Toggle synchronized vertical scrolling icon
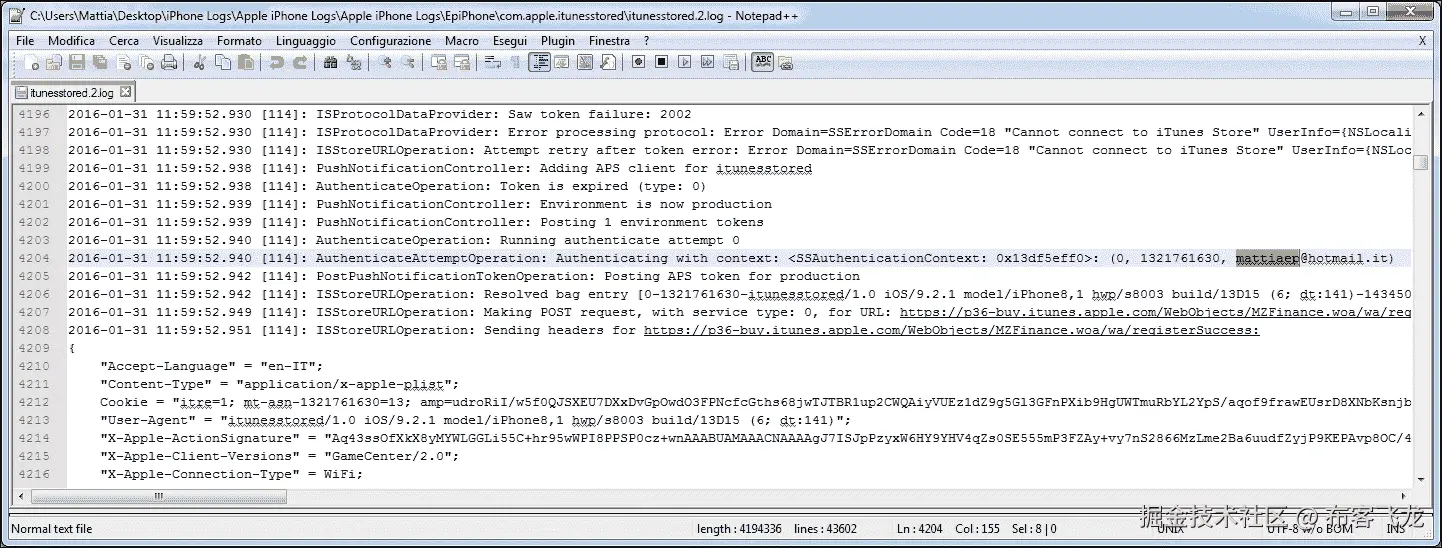 (x=438, y=63)
